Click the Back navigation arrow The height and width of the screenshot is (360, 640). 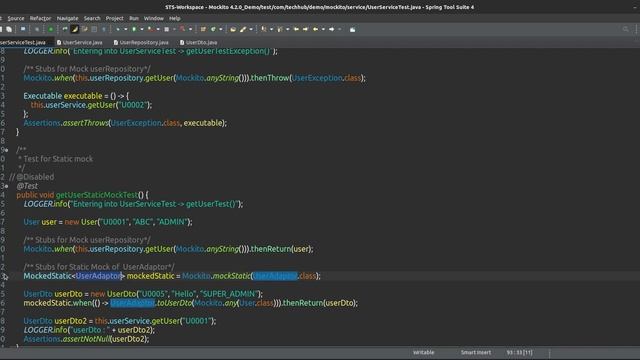pos(316,29)
